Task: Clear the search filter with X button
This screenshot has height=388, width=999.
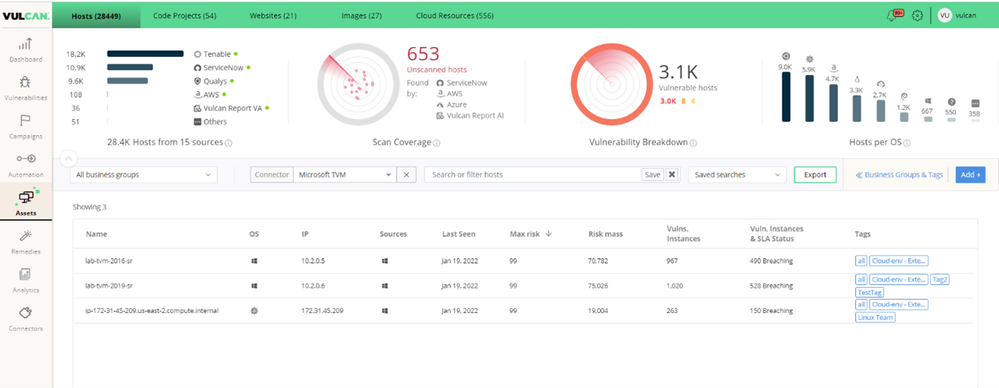Action: point(672,175)
